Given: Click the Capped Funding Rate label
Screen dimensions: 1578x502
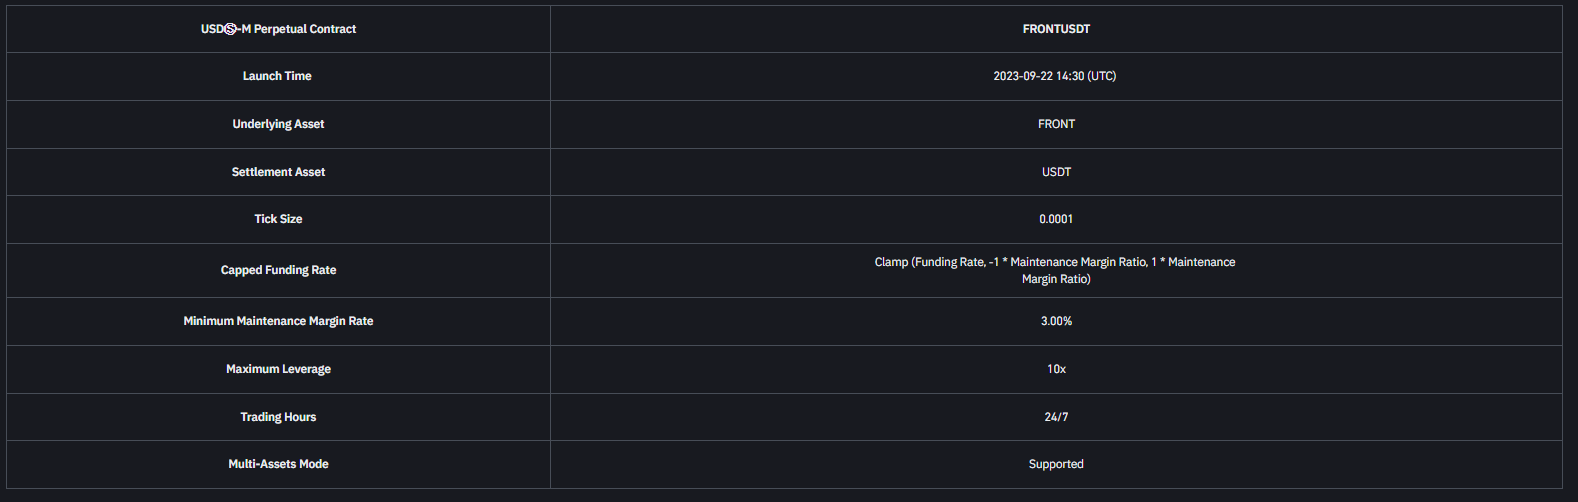Looking at the screenshot, I should tap(278, 270).
